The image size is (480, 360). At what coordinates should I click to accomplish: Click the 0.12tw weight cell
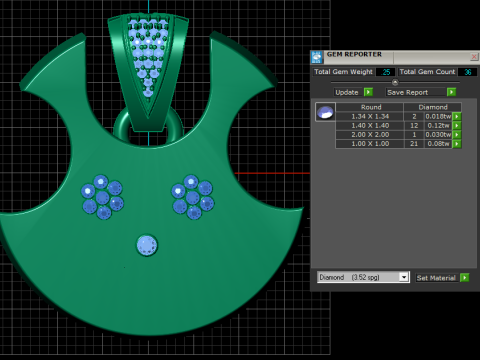[438, 125]
